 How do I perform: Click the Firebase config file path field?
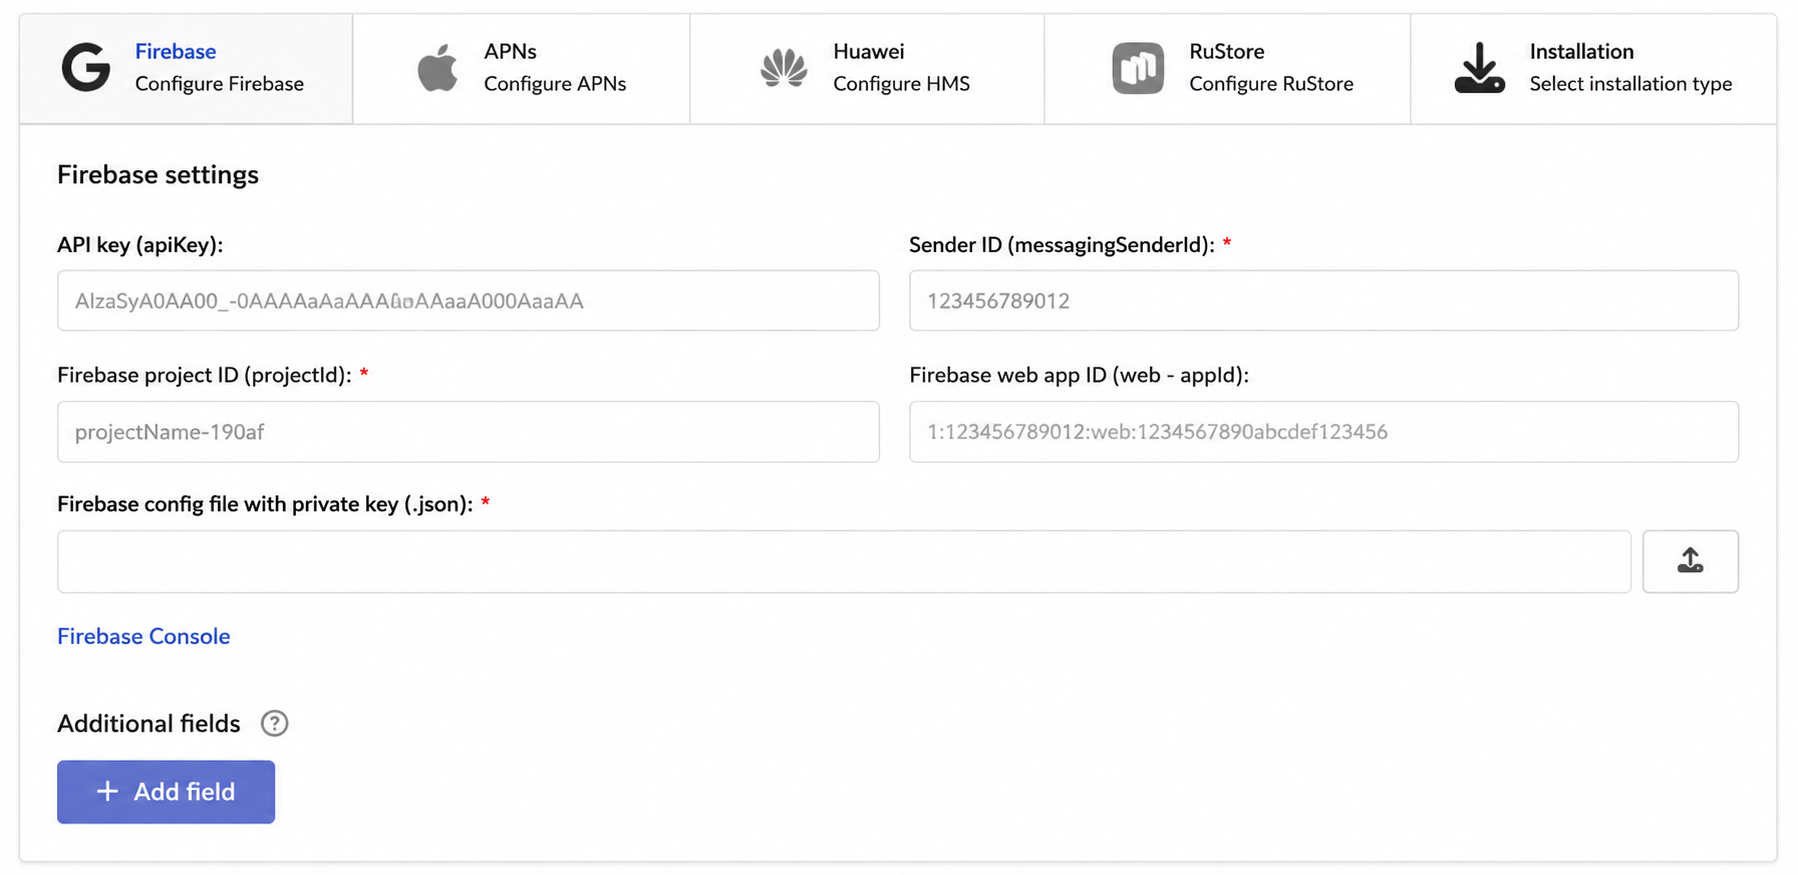(844, 561)
